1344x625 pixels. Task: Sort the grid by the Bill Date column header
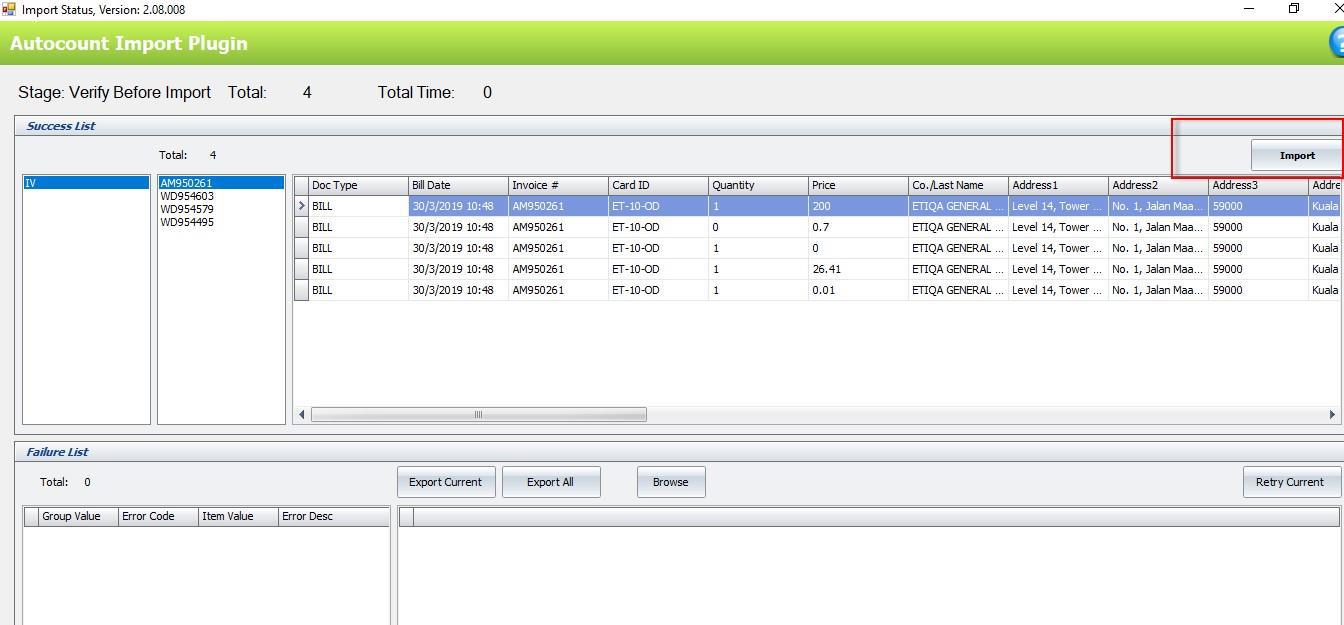[457, 185]
